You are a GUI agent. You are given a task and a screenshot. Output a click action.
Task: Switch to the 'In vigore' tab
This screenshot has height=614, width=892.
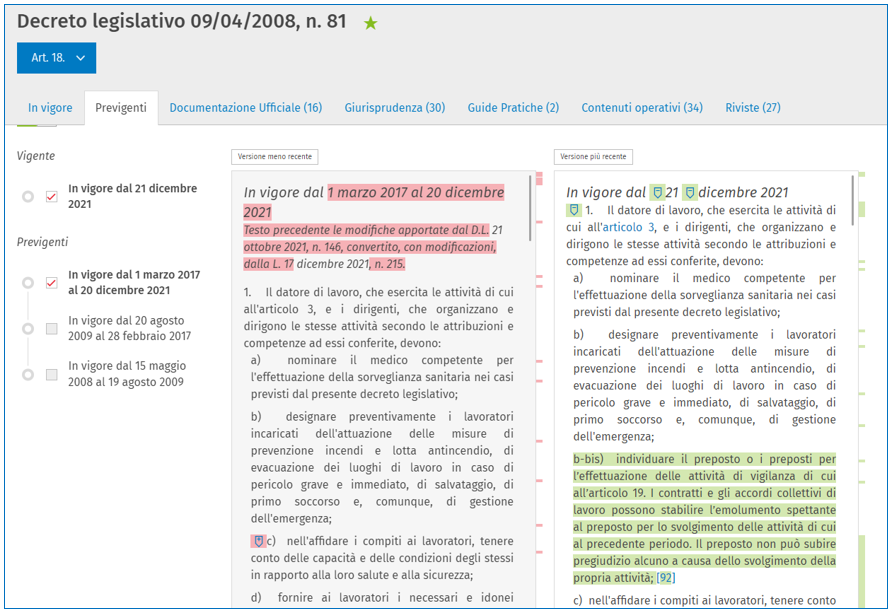pos(49,108)
